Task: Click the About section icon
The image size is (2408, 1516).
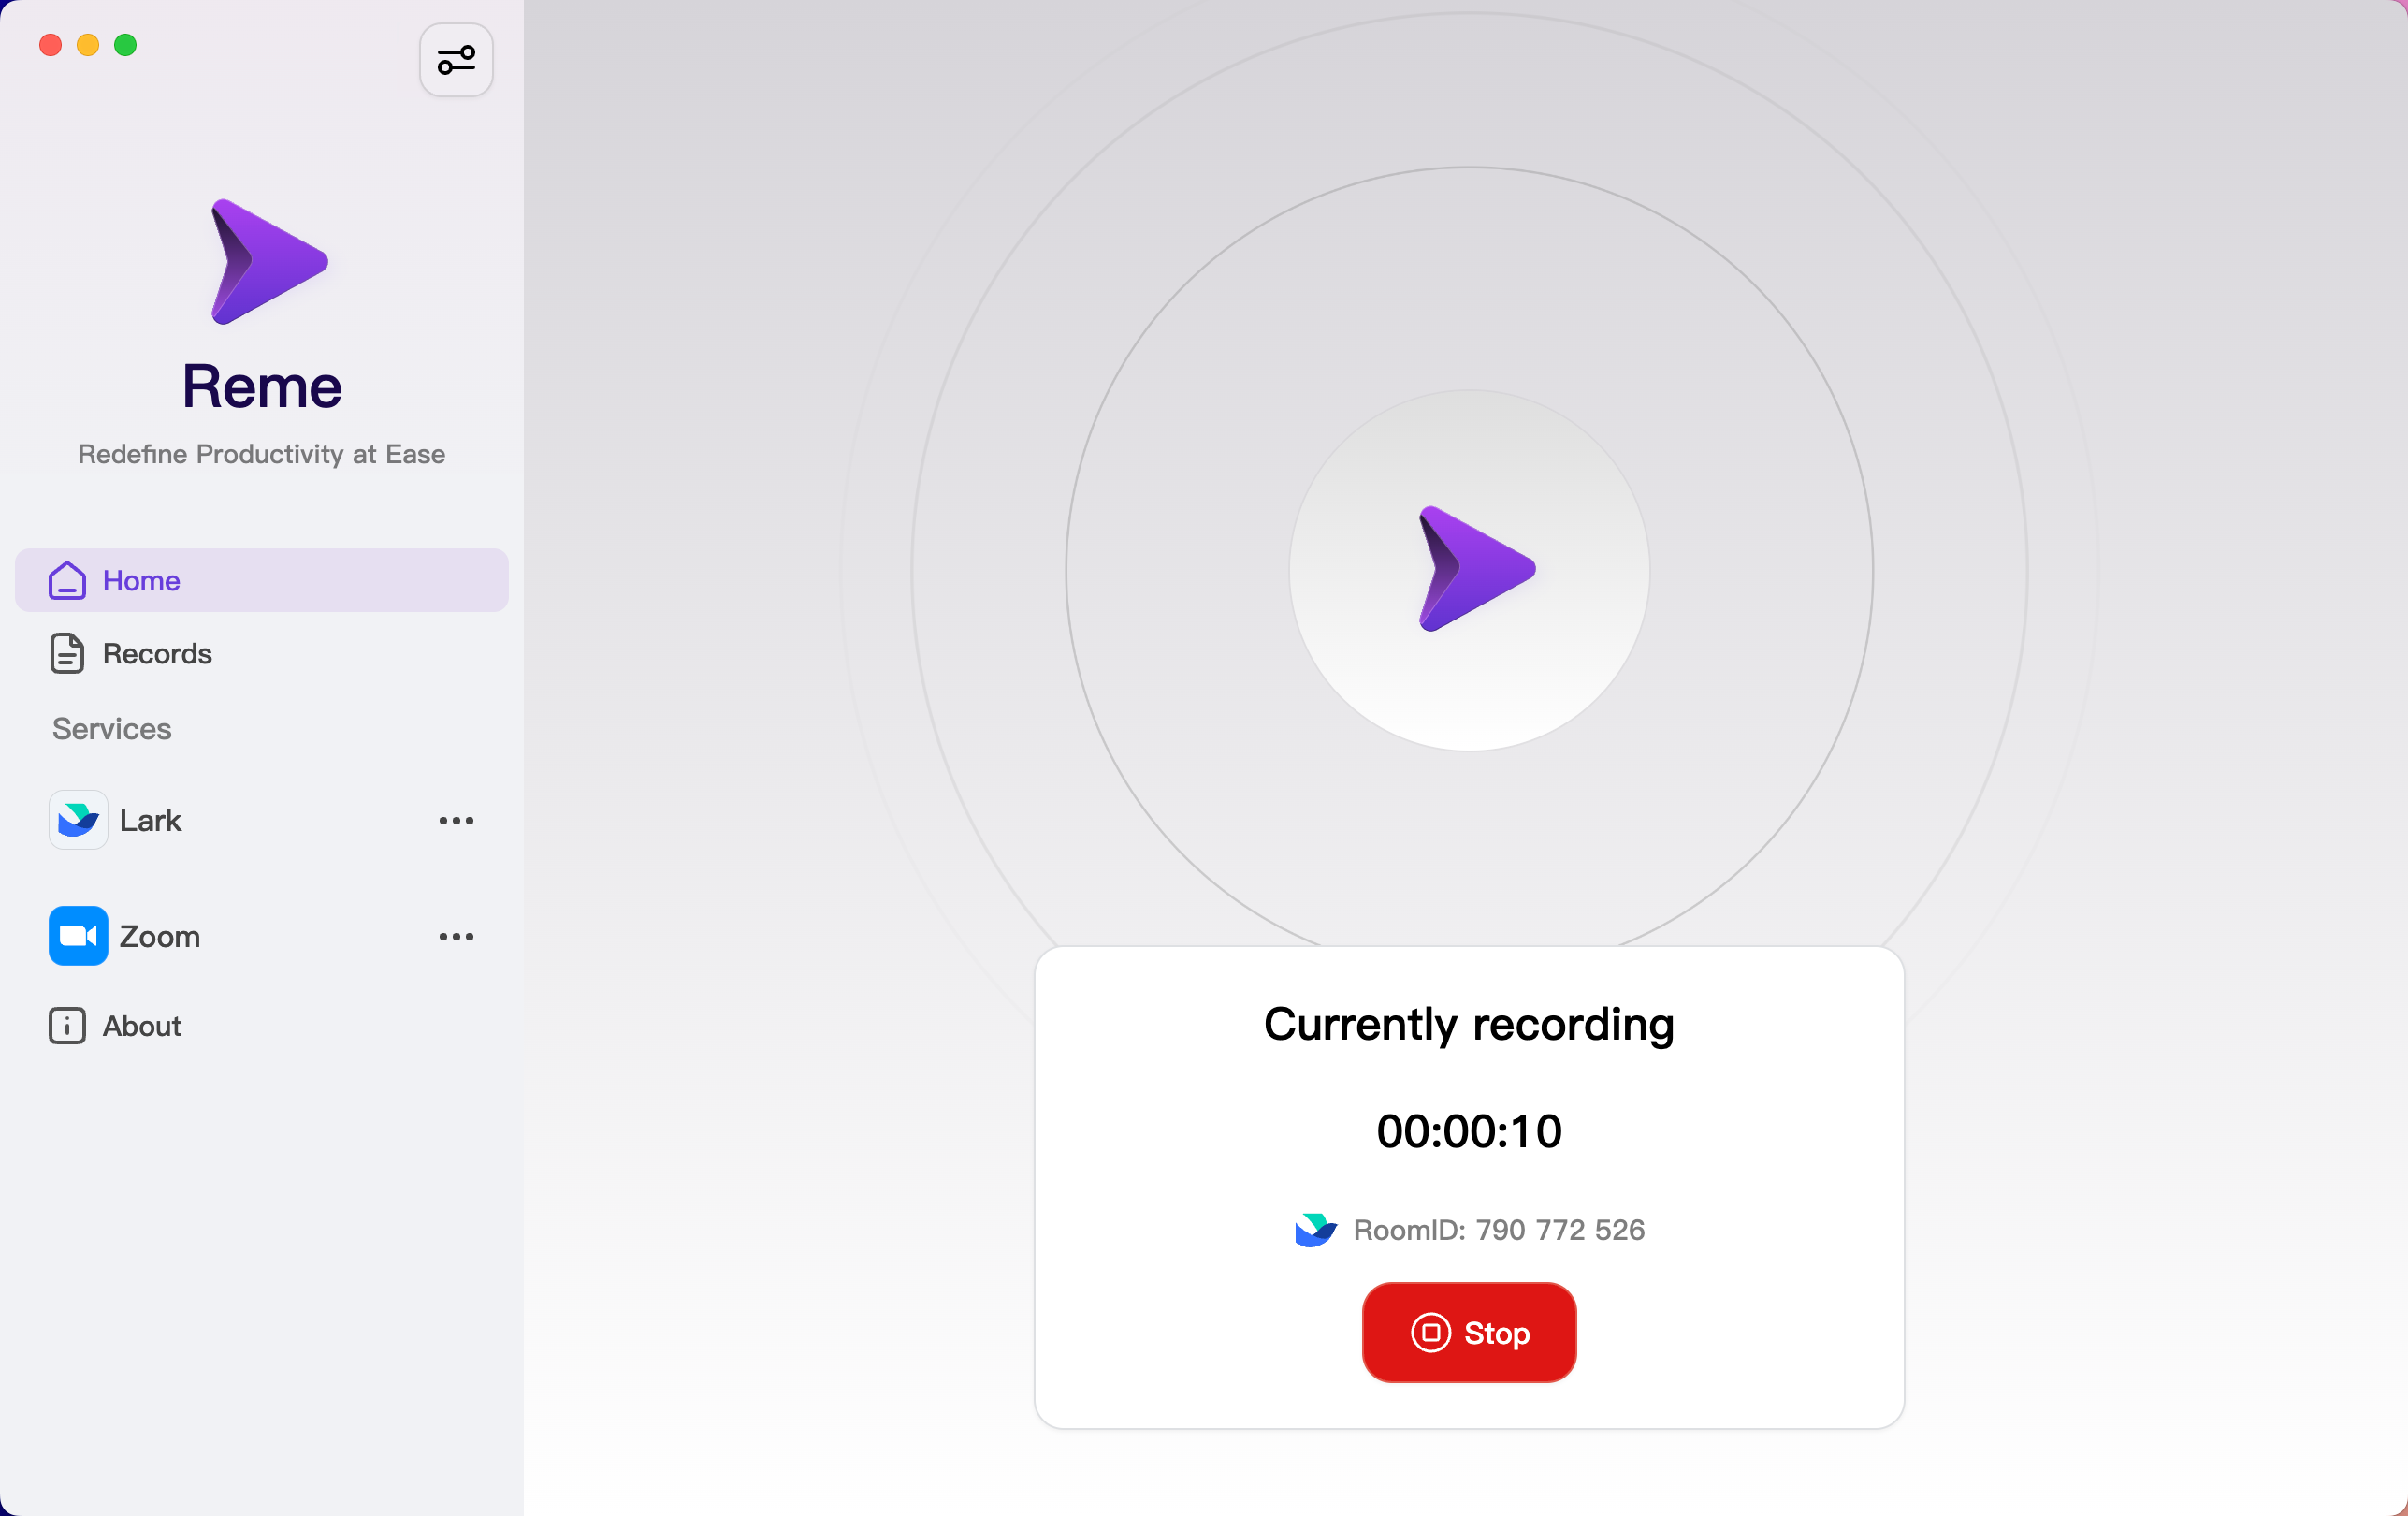Action: click(65, 1026)
